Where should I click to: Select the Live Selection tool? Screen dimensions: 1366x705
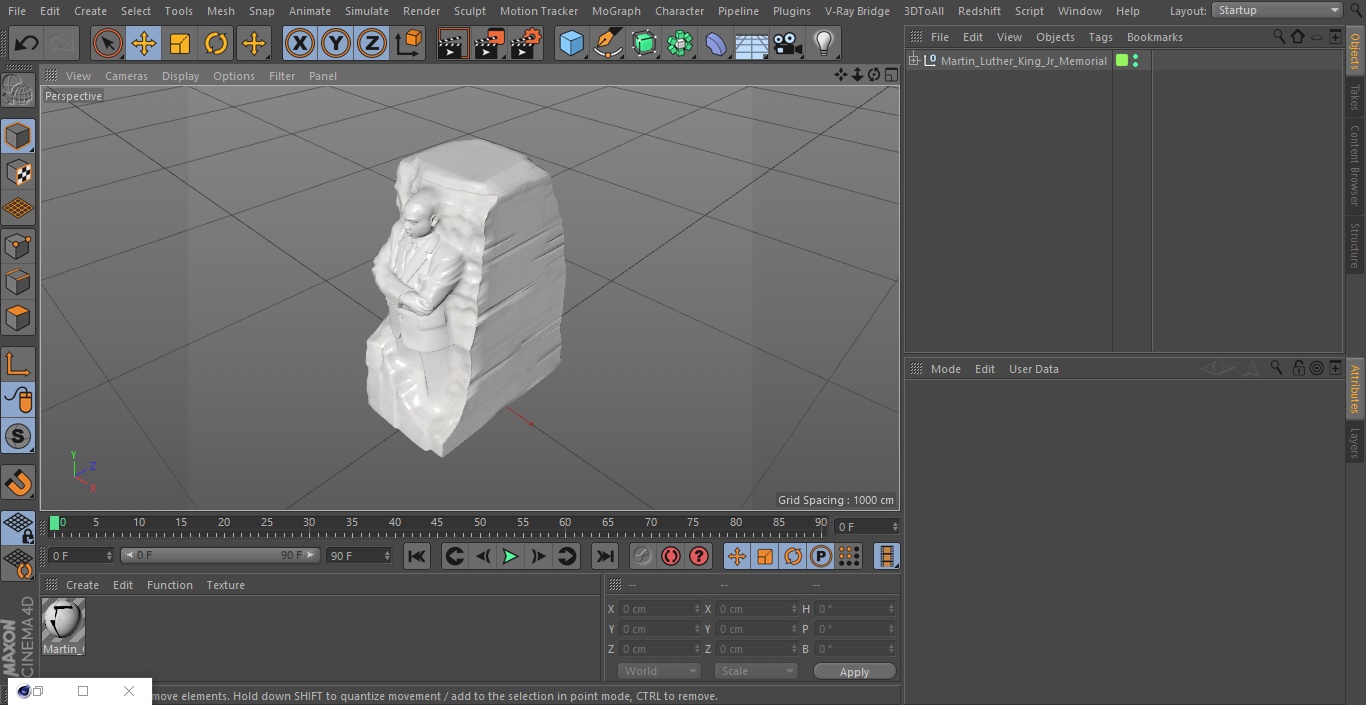108,43
